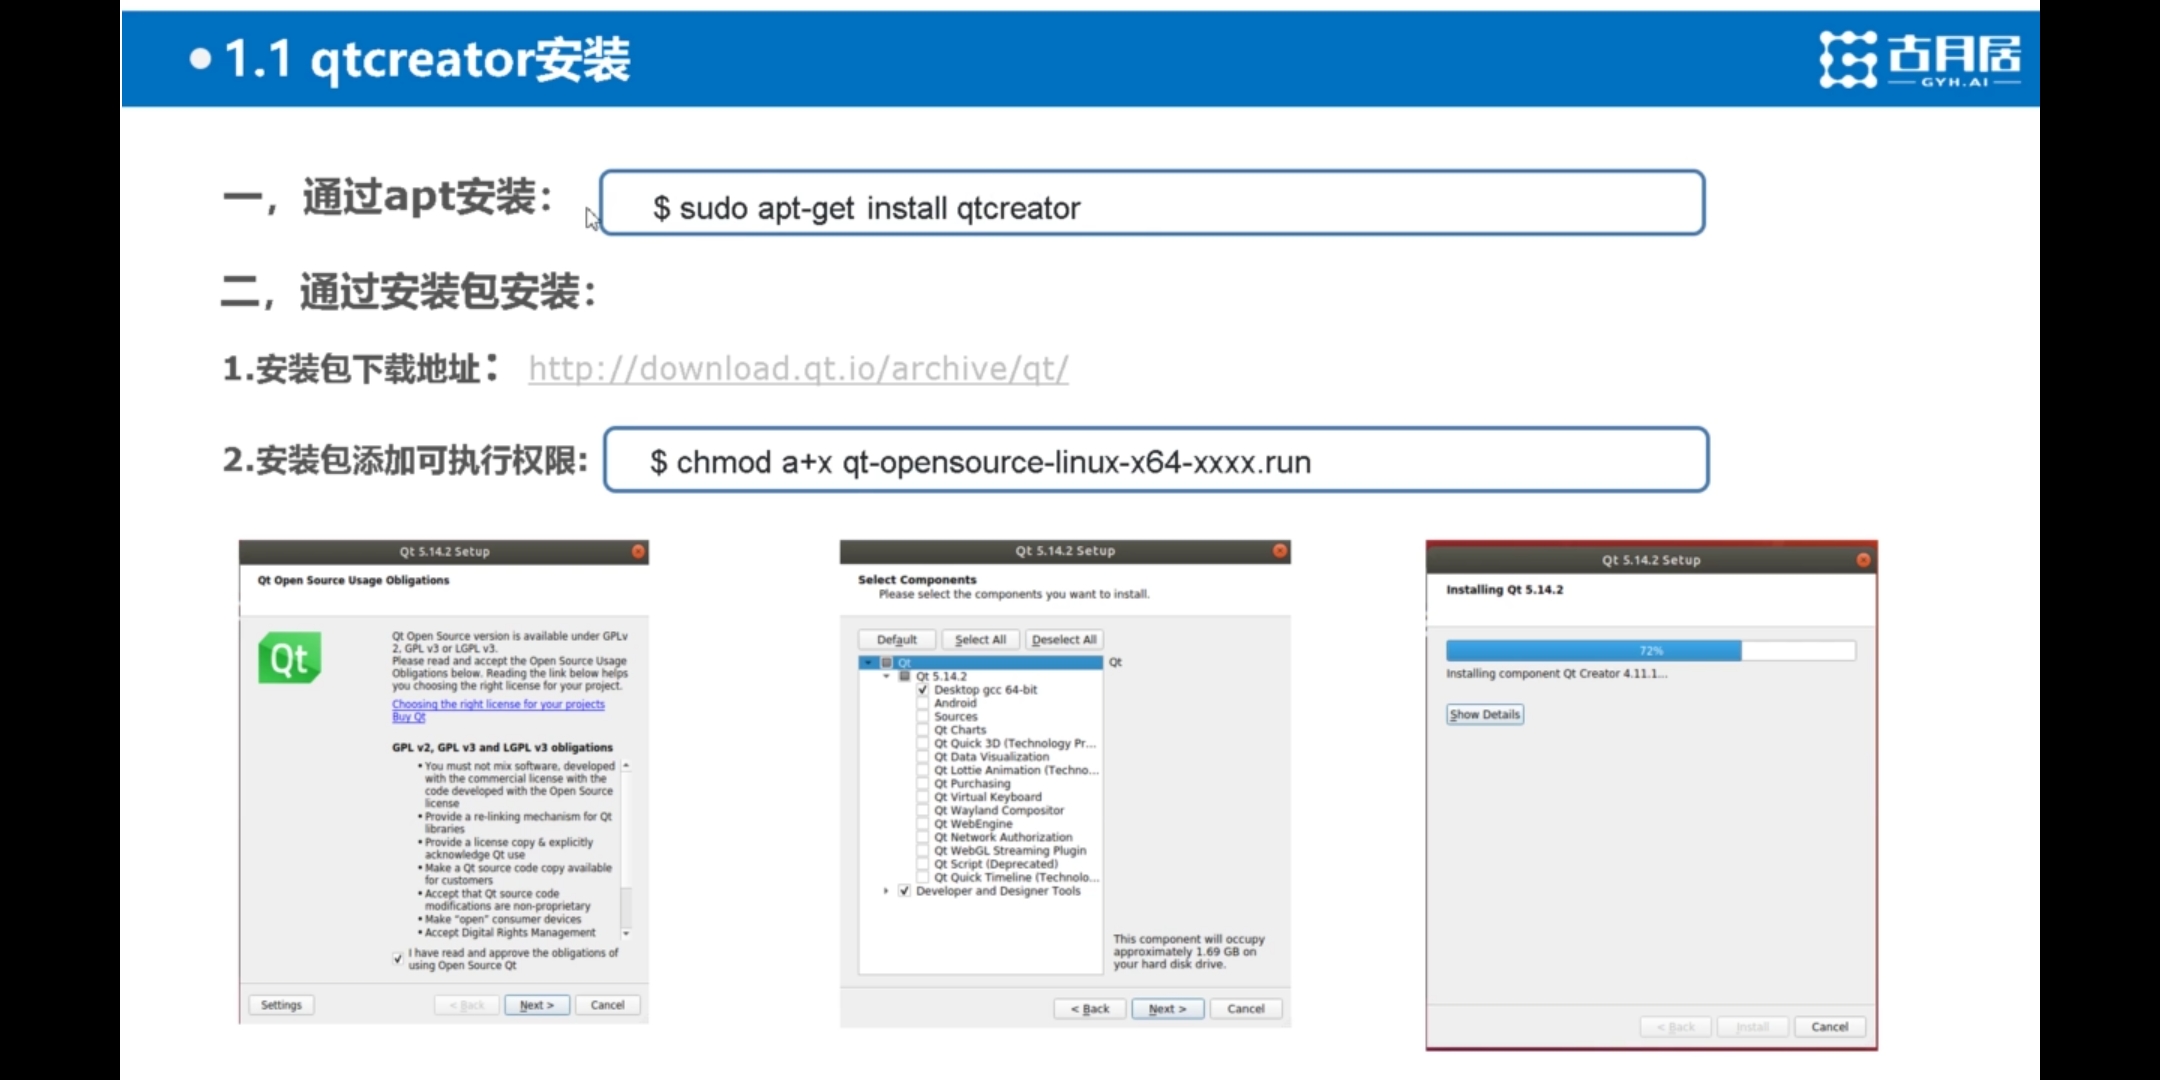
Task: Close the Usage Obligations setup window
Action: 638,551
